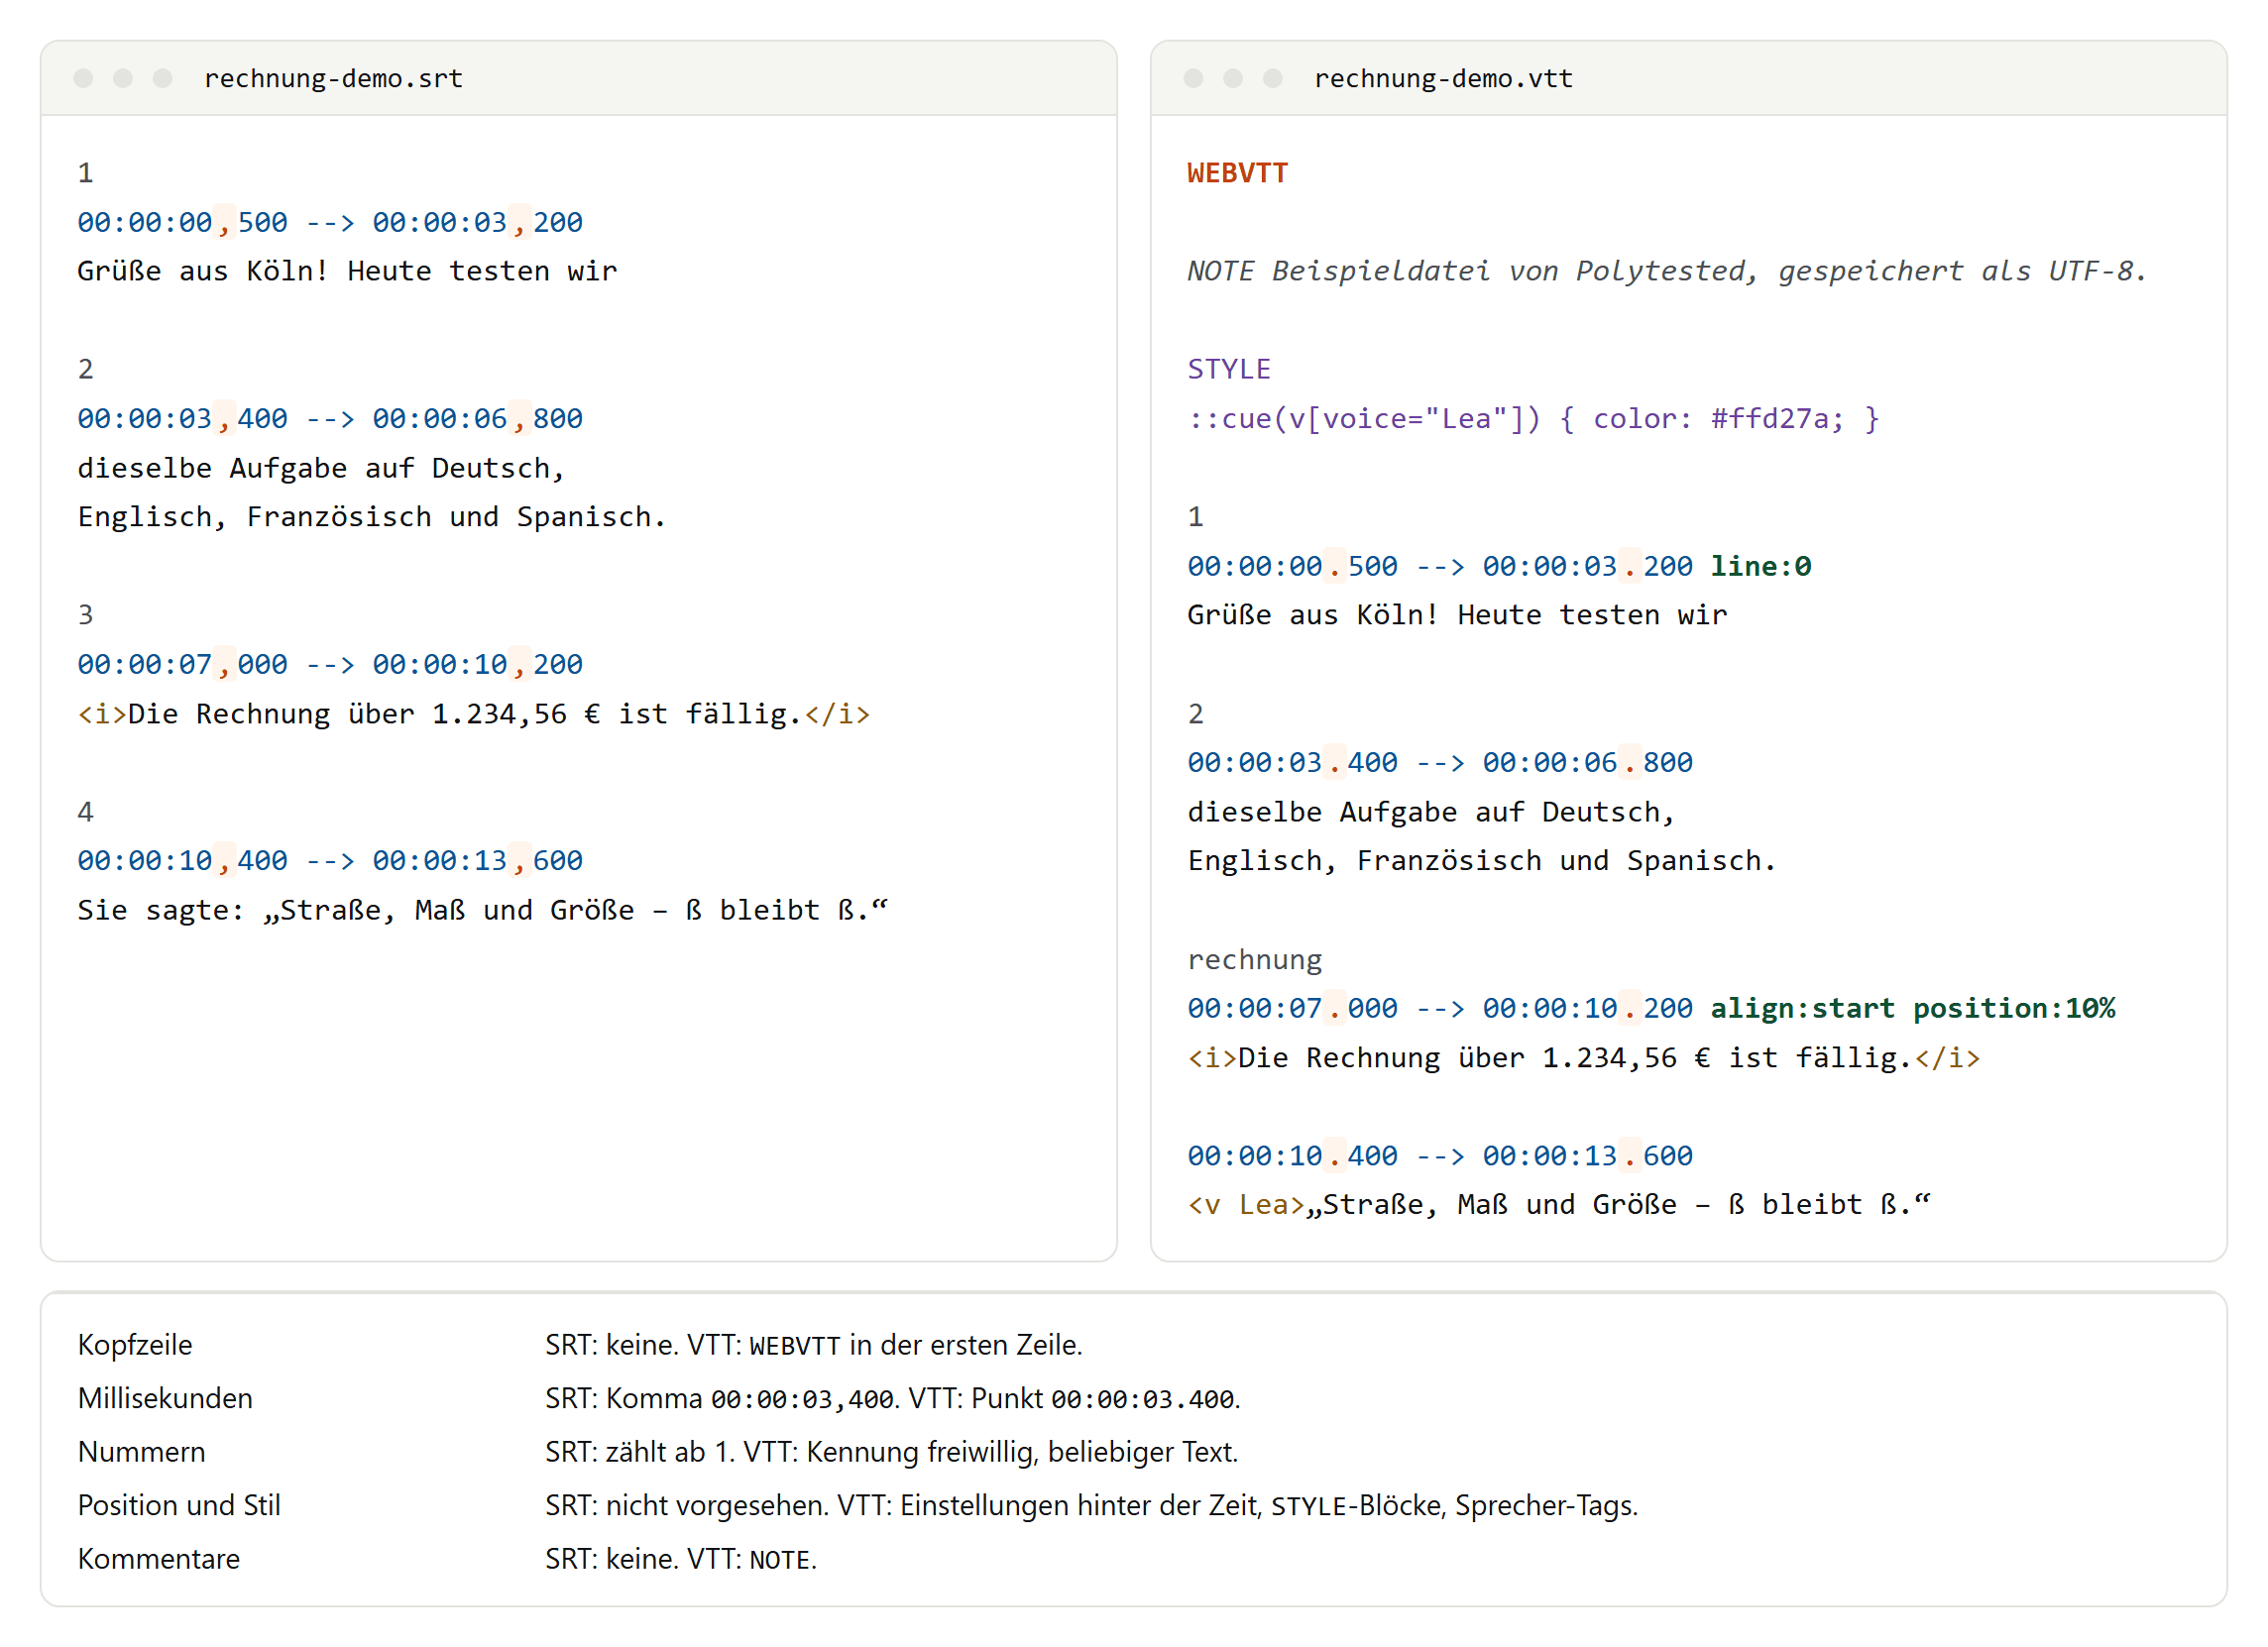Click description 'SRT: keine. VTT: WEBVTT in der ersten Zeile.'
This screenshot has height=1647, width=2268.
coord(813,1345)
